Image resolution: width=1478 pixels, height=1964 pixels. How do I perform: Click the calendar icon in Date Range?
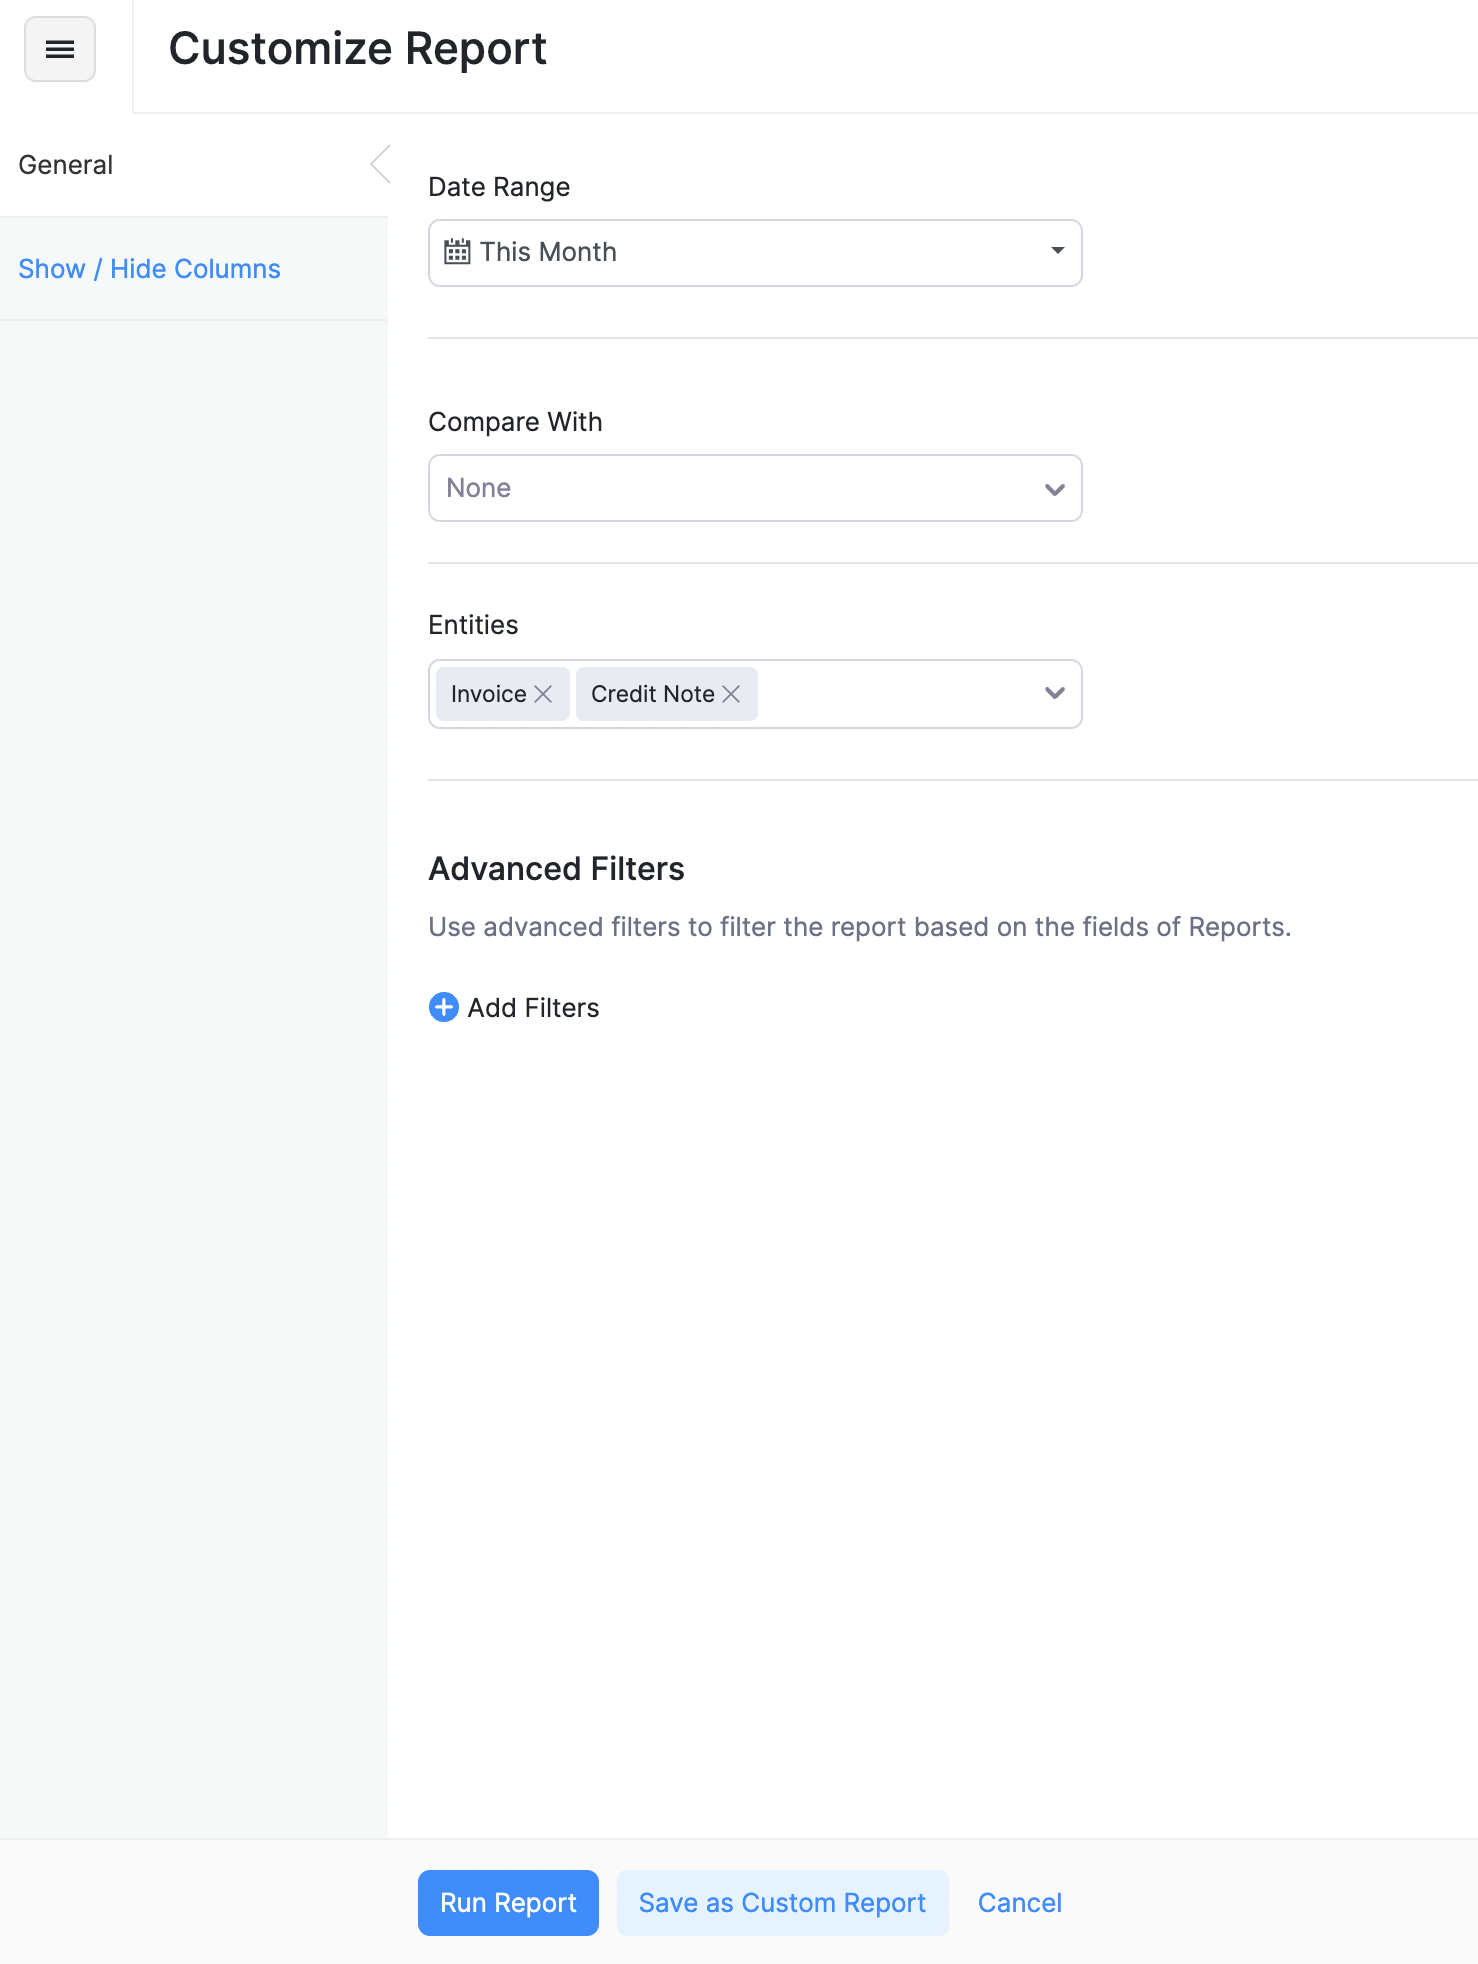[x=457, y=252]
